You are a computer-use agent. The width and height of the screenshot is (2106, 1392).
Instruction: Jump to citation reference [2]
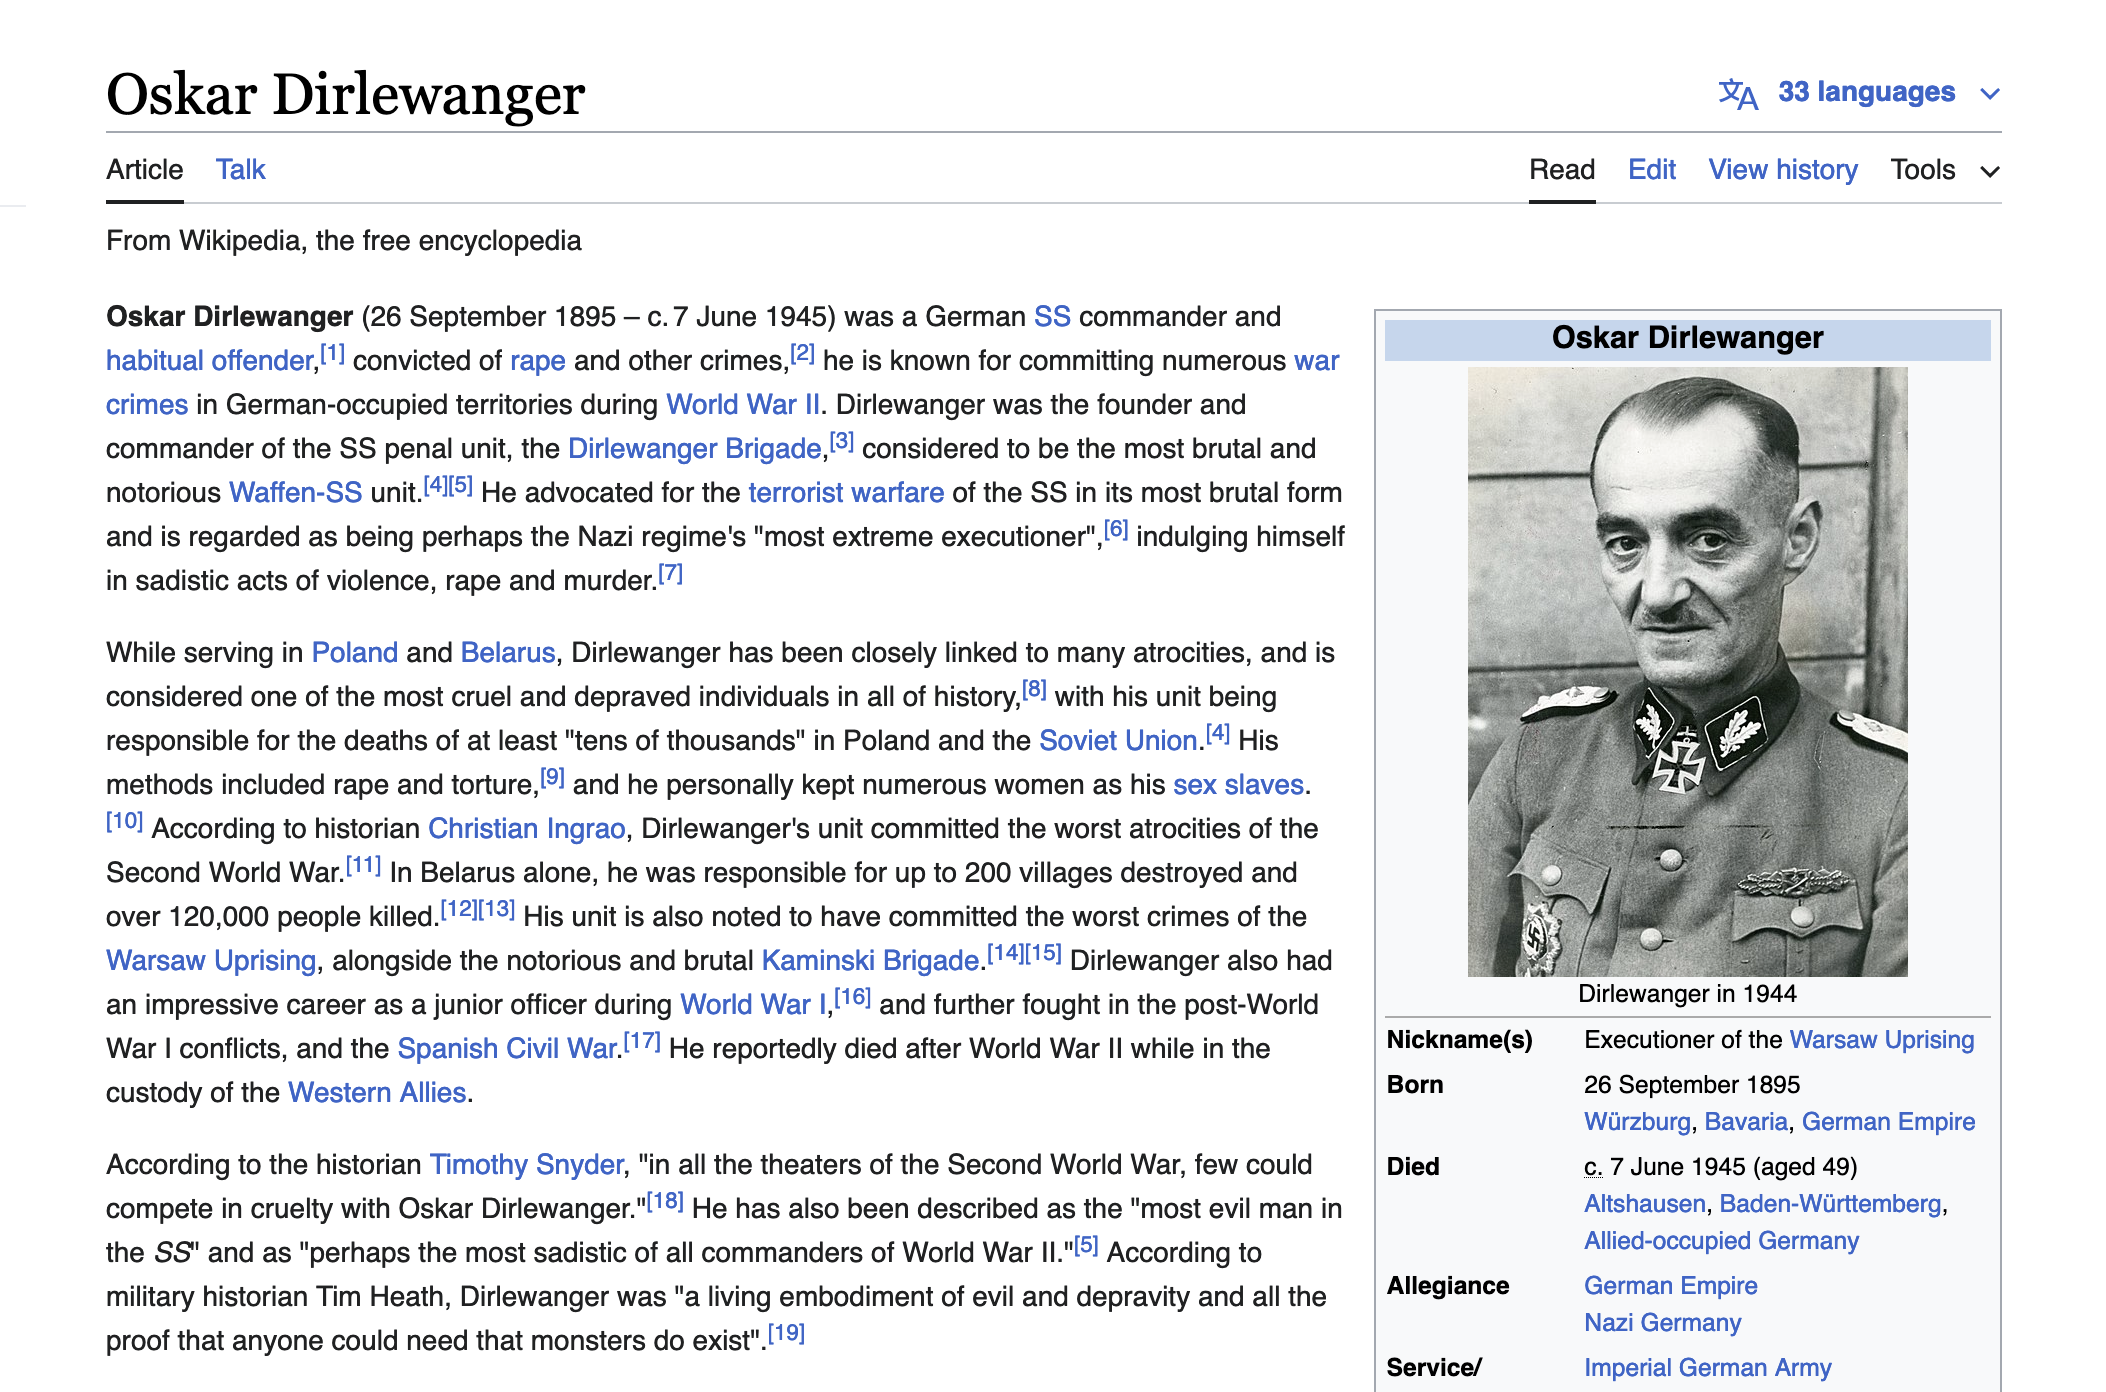tap(803, 353)
